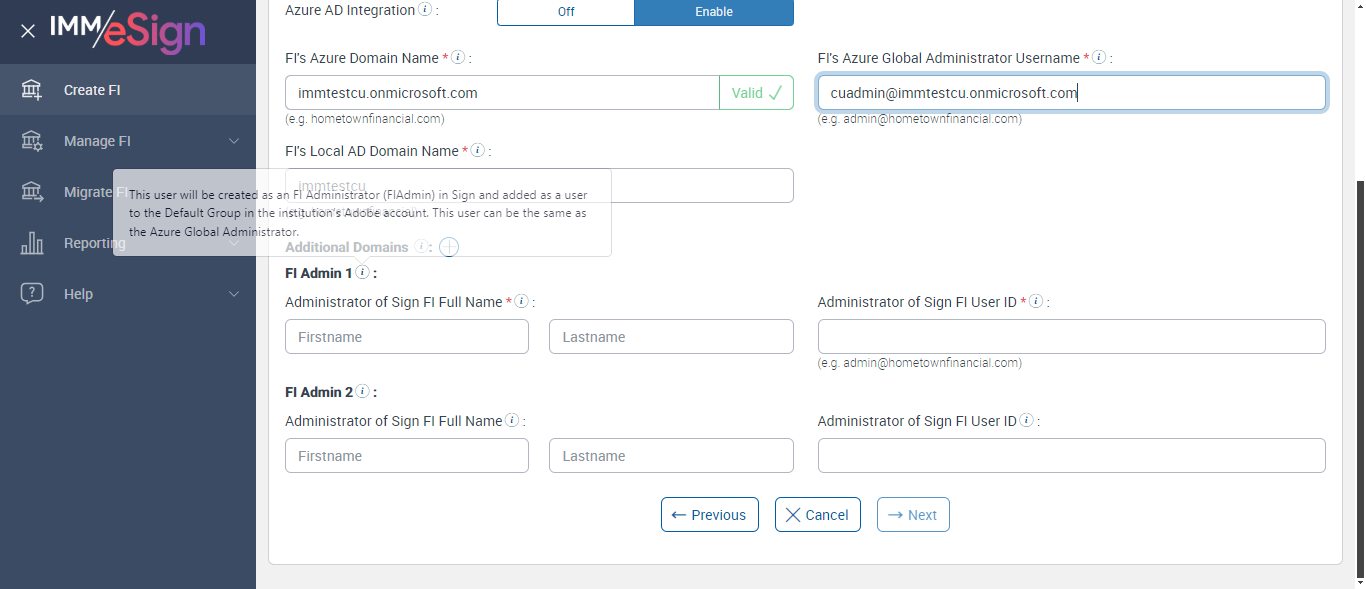Click info icon next to FI Admin 1
This screenshot has width=1366, height=589.
[362, 273]
